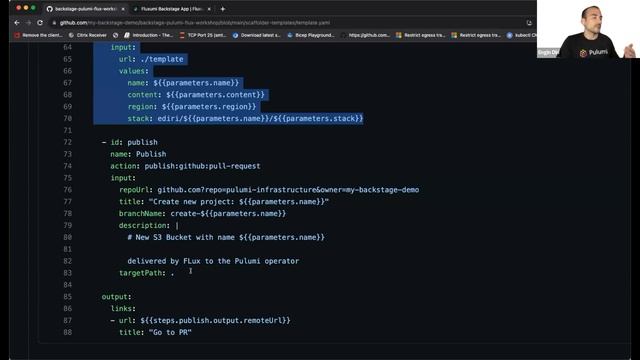
Task: Click 'delivered by FLux to the Pulumi operator'
Action: click(213, 261)
